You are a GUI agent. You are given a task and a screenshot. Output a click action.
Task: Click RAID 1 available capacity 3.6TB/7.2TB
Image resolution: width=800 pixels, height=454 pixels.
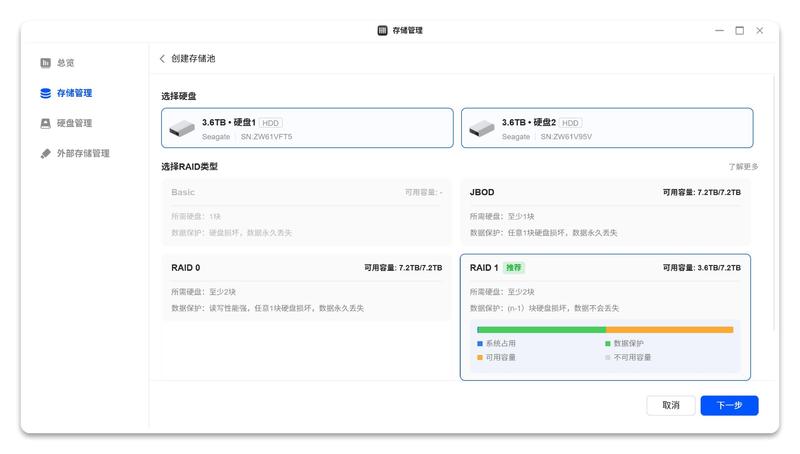pyautogui.click(x=702, y=268)
